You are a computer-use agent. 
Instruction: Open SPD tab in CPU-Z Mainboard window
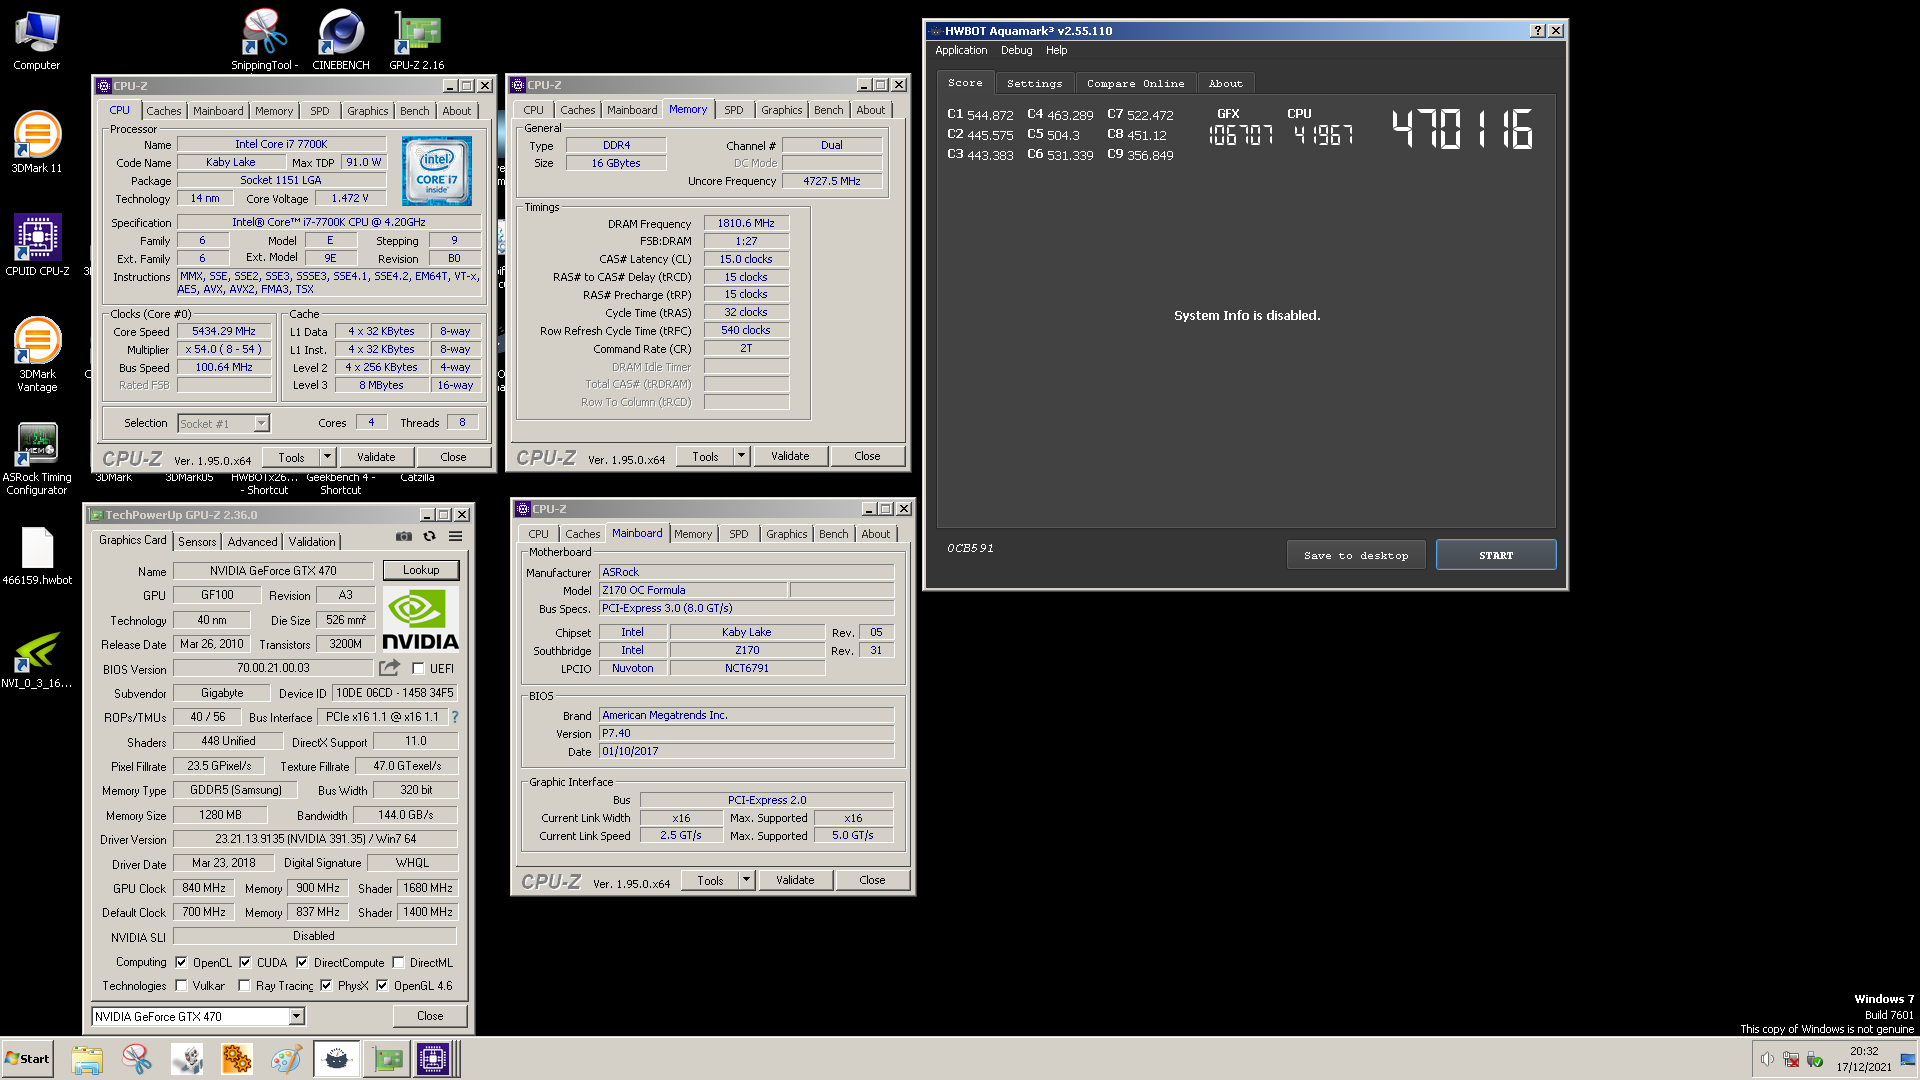(x=739, y=534)
